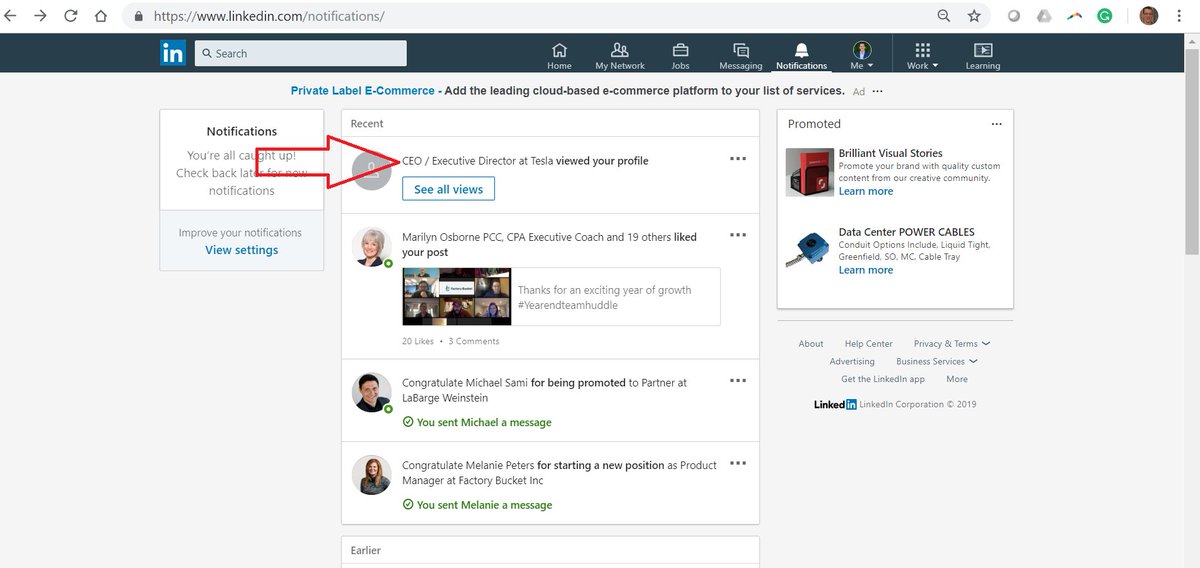Click the zoom magnifier icon in address bar
This screenshot has width=1200, height=568.
944,16
